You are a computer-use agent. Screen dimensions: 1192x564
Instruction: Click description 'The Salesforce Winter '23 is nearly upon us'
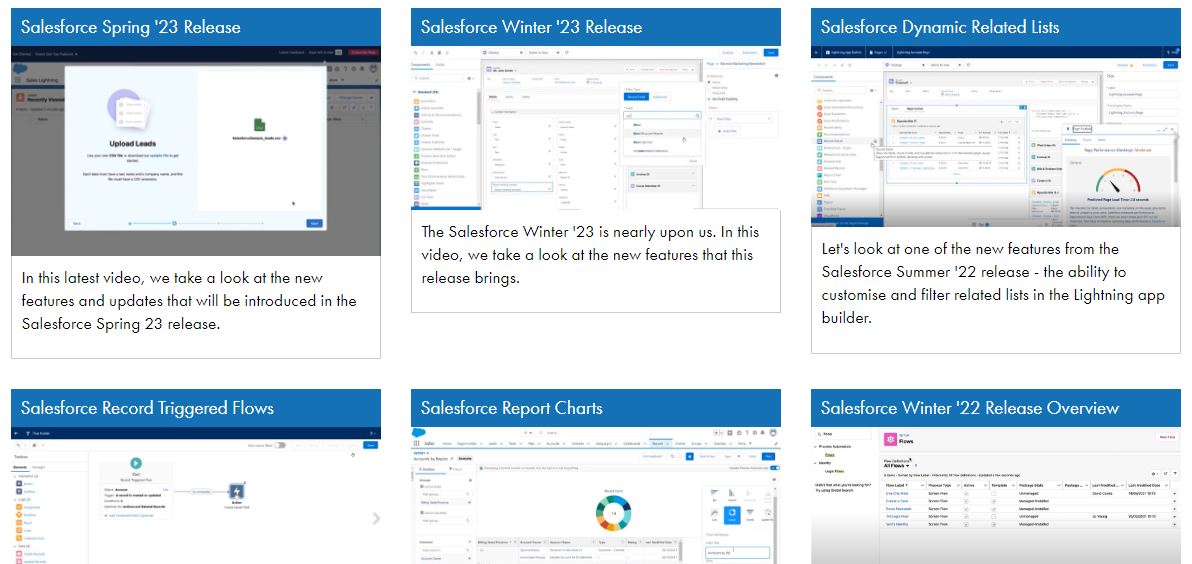590,255
